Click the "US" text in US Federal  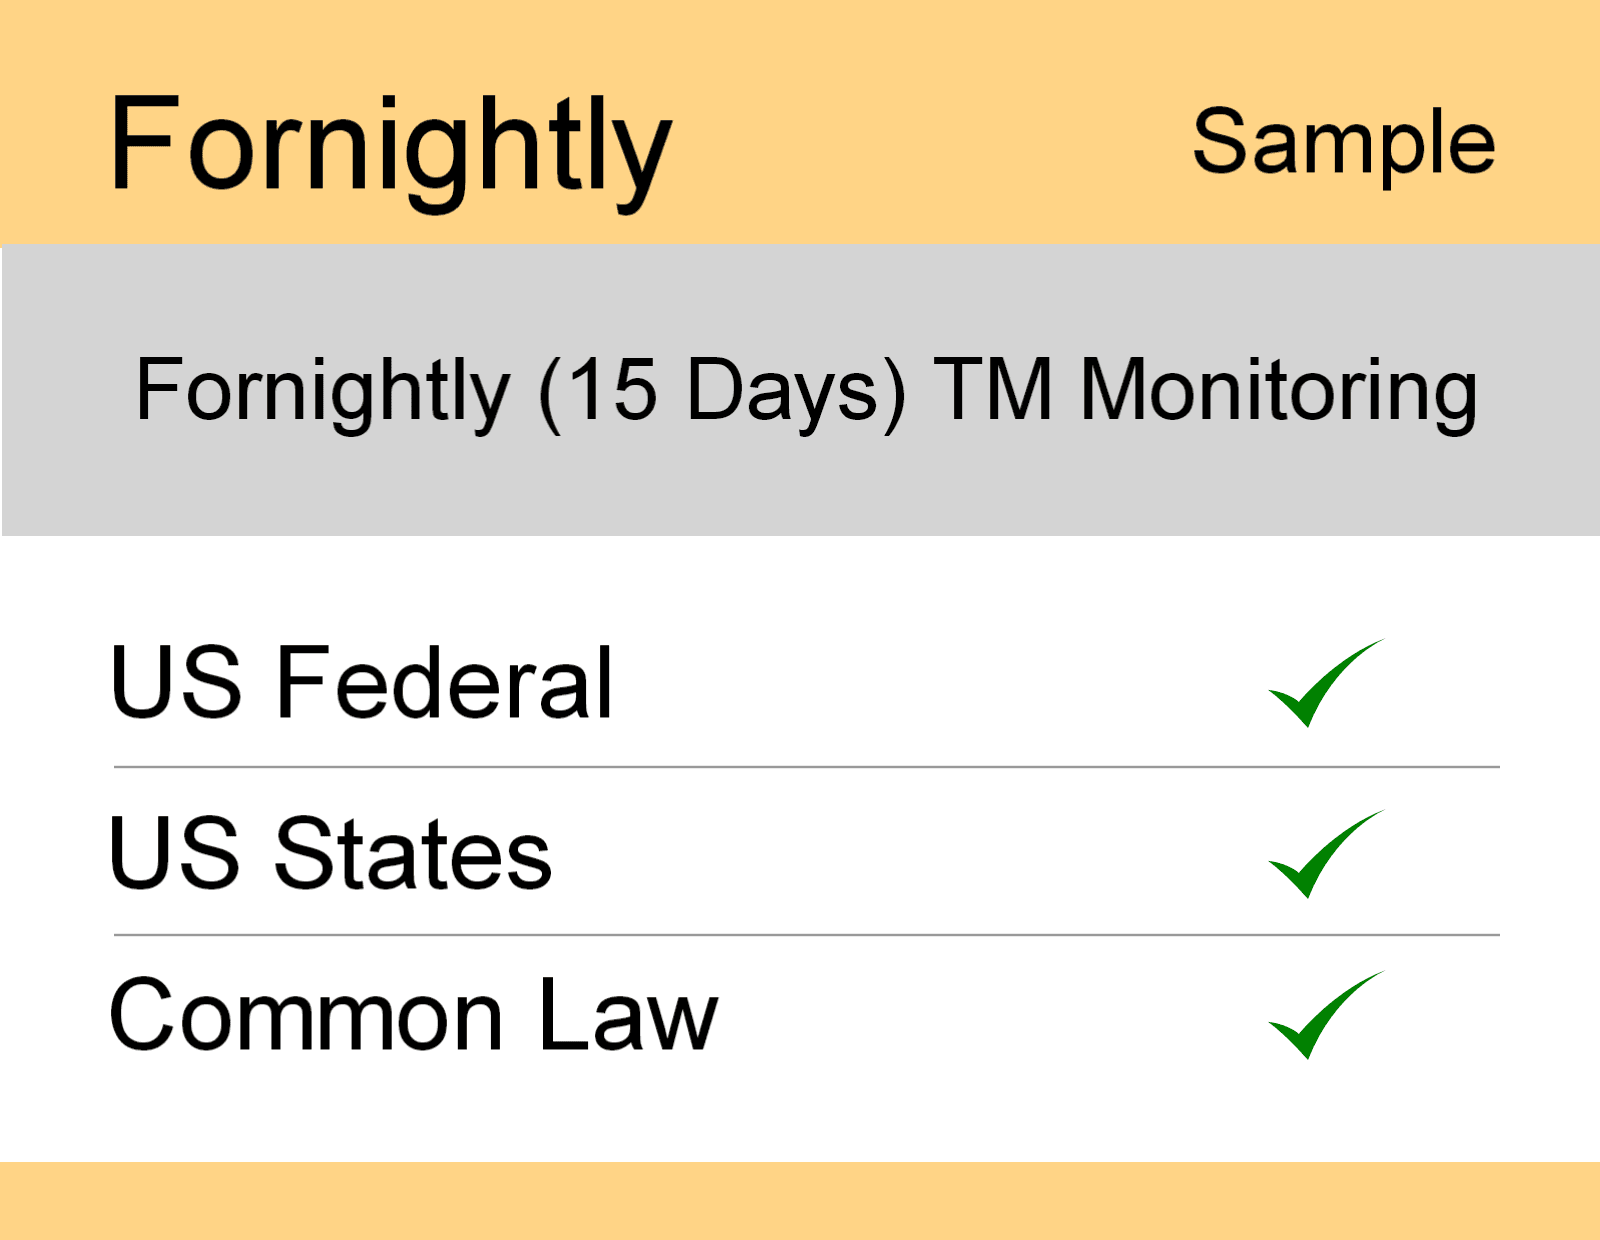(x=176, y=682)
